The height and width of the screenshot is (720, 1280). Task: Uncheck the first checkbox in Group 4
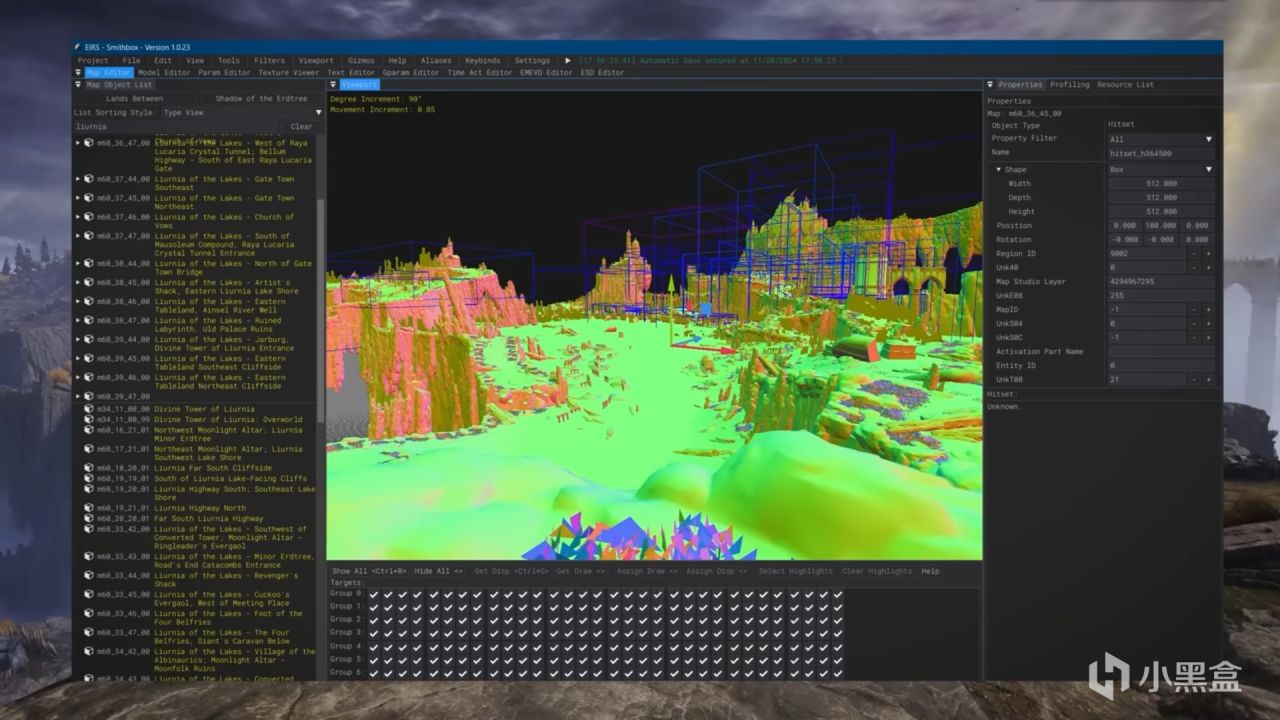(x=374, y=647)
